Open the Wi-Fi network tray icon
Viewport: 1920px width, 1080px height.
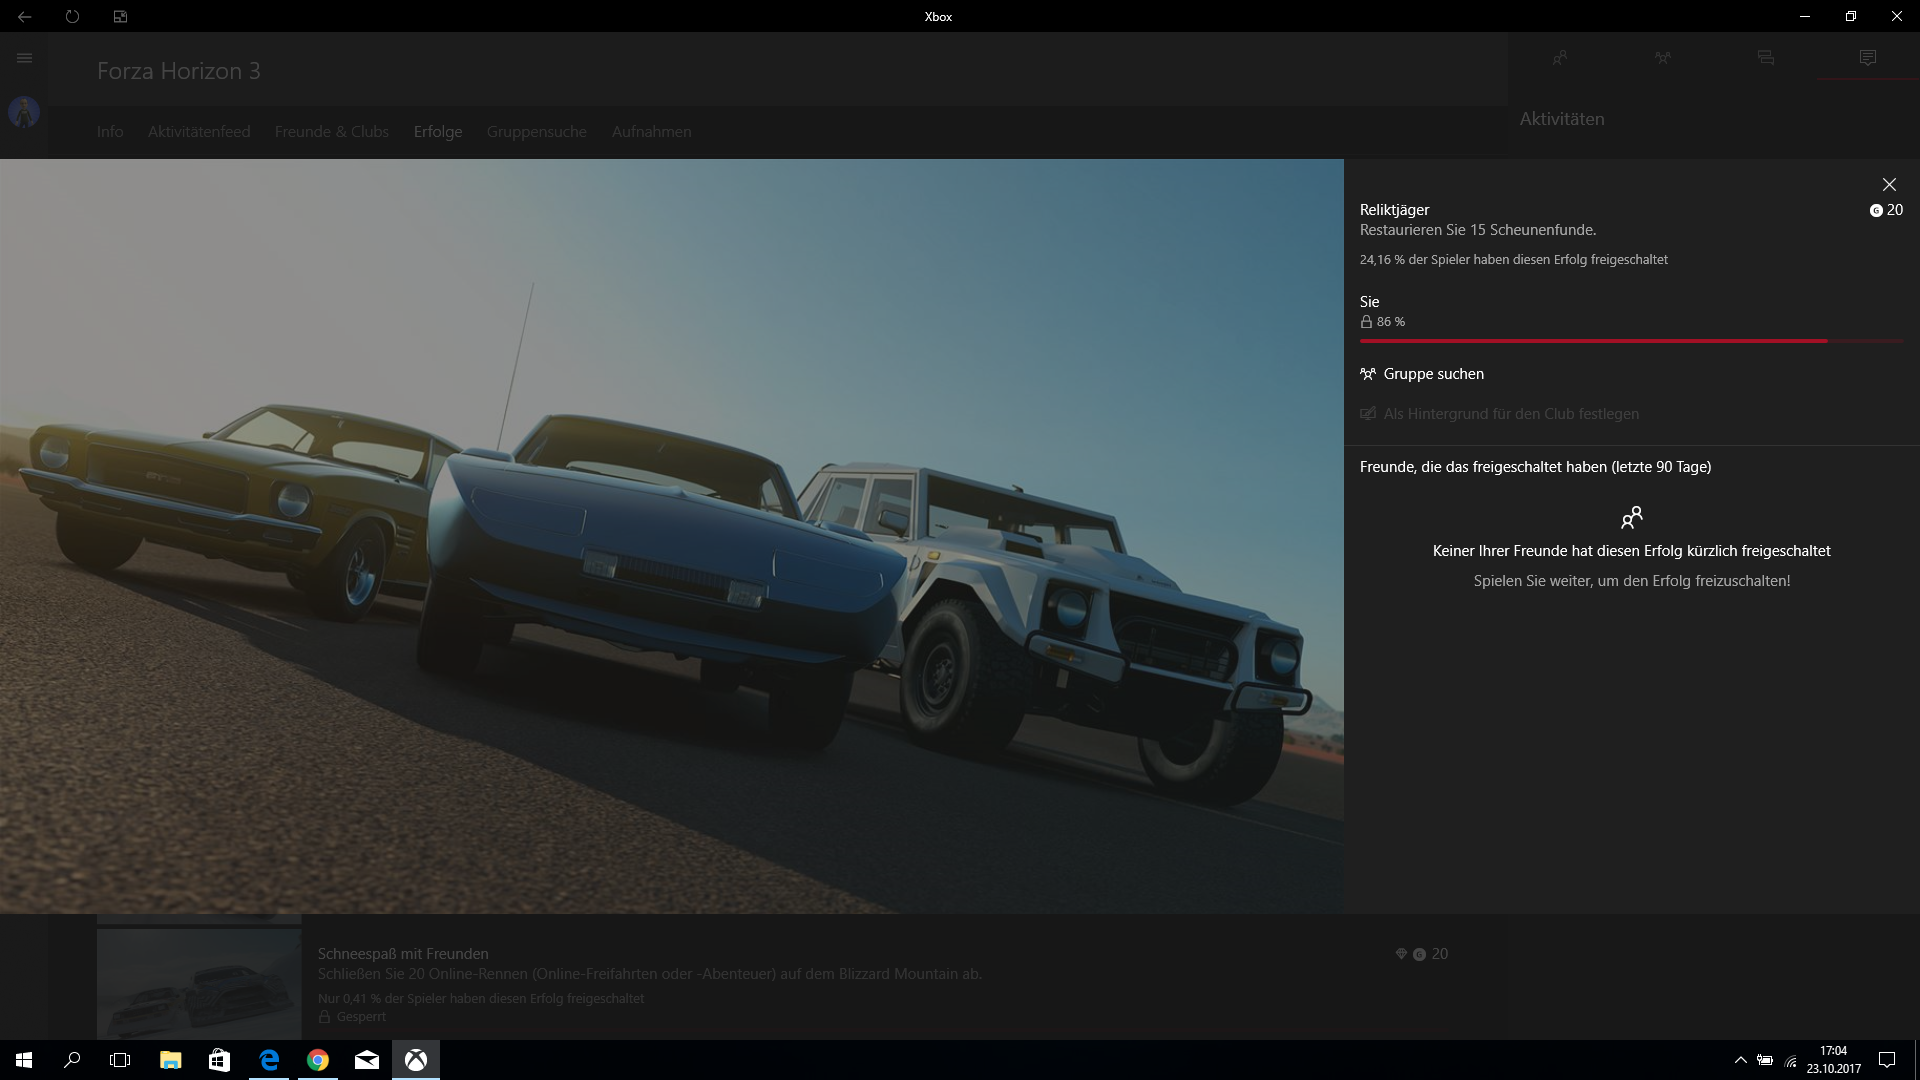pyautogui.click(x=1791, y=1060)
